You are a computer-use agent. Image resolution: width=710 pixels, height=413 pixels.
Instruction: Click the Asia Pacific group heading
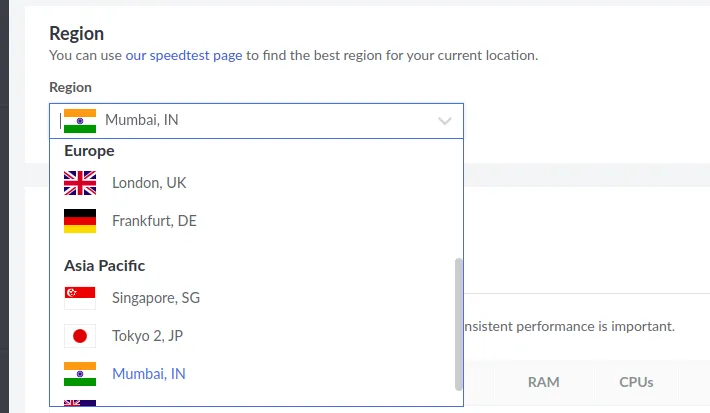[104, 266]
